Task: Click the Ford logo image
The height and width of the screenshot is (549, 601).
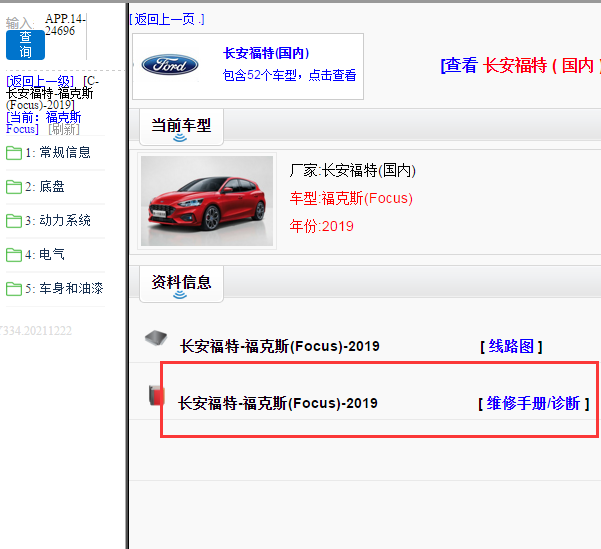Action: [170, 65]
